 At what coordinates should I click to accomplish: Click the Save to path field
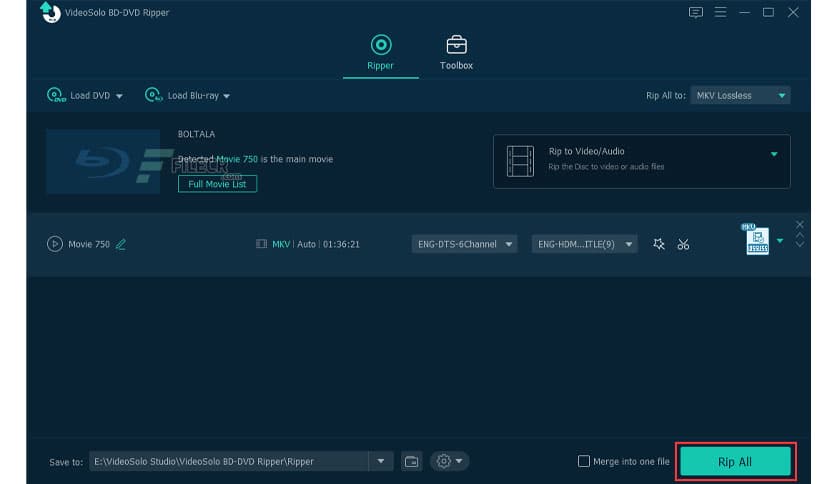point(229,461)
